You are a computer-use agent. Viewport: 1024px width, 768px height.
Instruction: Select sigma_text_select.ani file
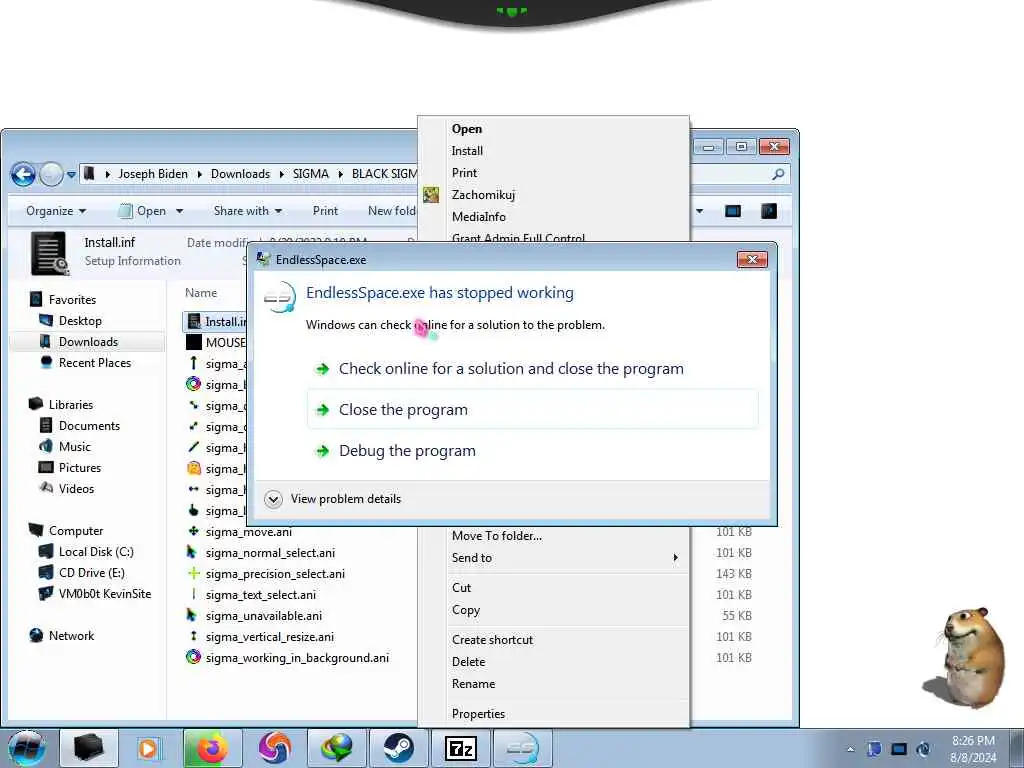[x=261, y=595]
